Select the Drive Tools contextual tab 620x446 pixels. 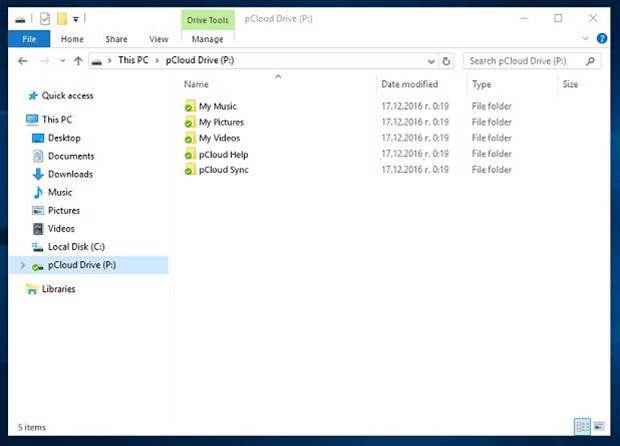click(x=208, y=20)
